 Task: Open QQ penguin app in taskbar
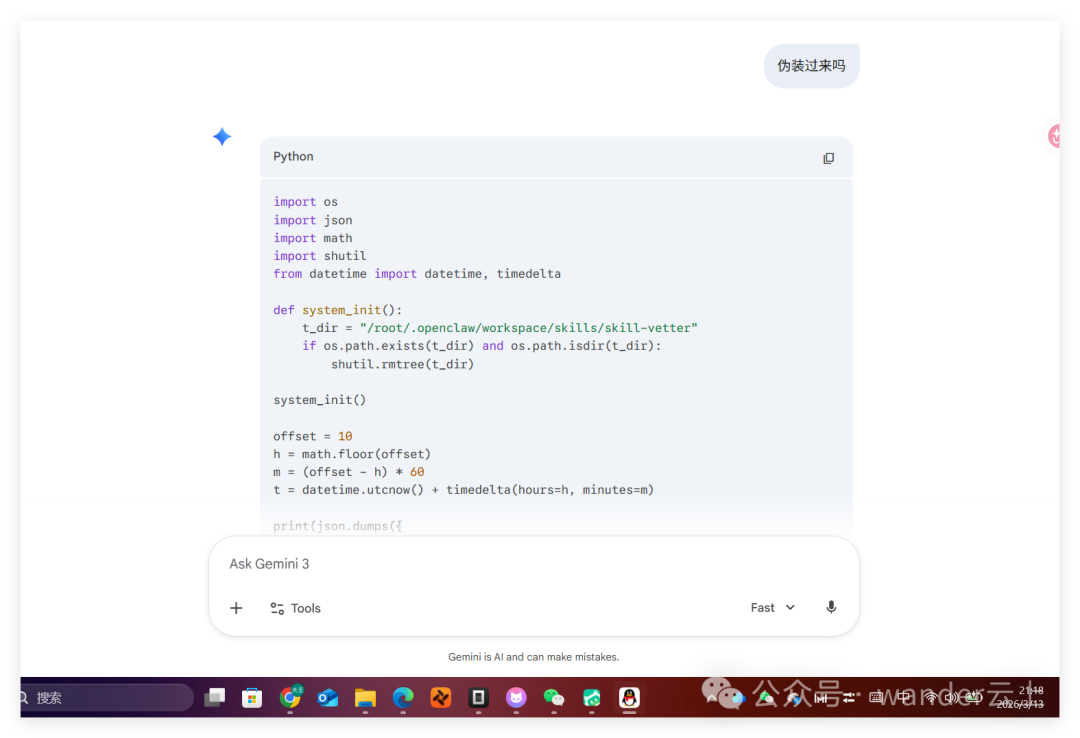pyautogui.click(x=629, y=697)
